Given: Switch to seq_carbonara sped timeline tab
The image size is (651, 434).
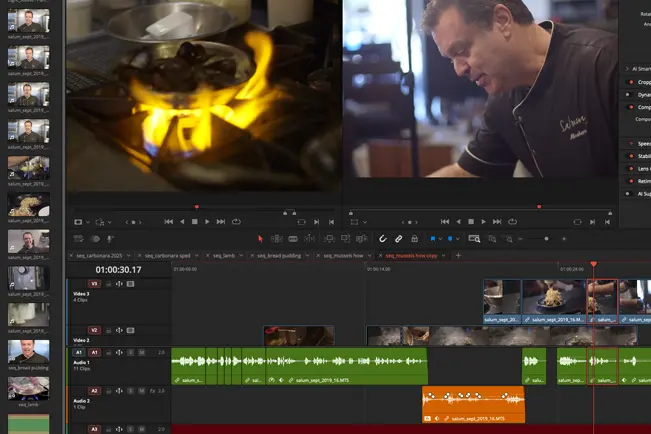Looking at the screenshot, I should point(167,255).
